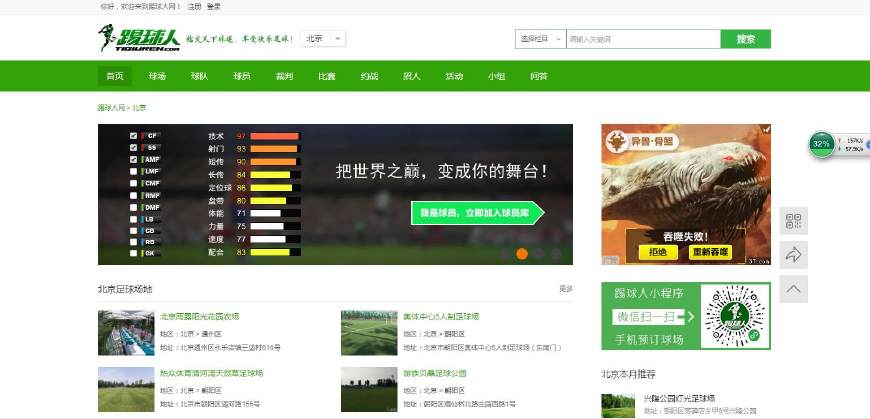
Task: Open the 兴隆公园灯光足球场 recommendation link
Action: [679, 398]
